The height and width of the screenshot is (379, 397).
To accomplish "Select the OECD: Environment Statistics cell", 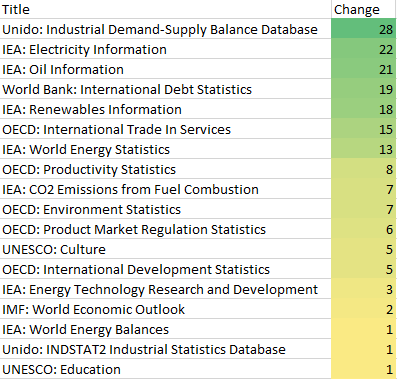I will click(165, 209).
